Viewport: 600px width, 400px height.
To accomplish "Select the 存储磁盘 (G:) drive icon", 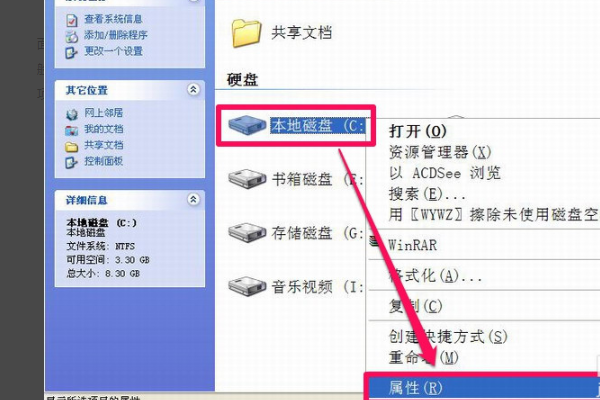I will 247,232.
